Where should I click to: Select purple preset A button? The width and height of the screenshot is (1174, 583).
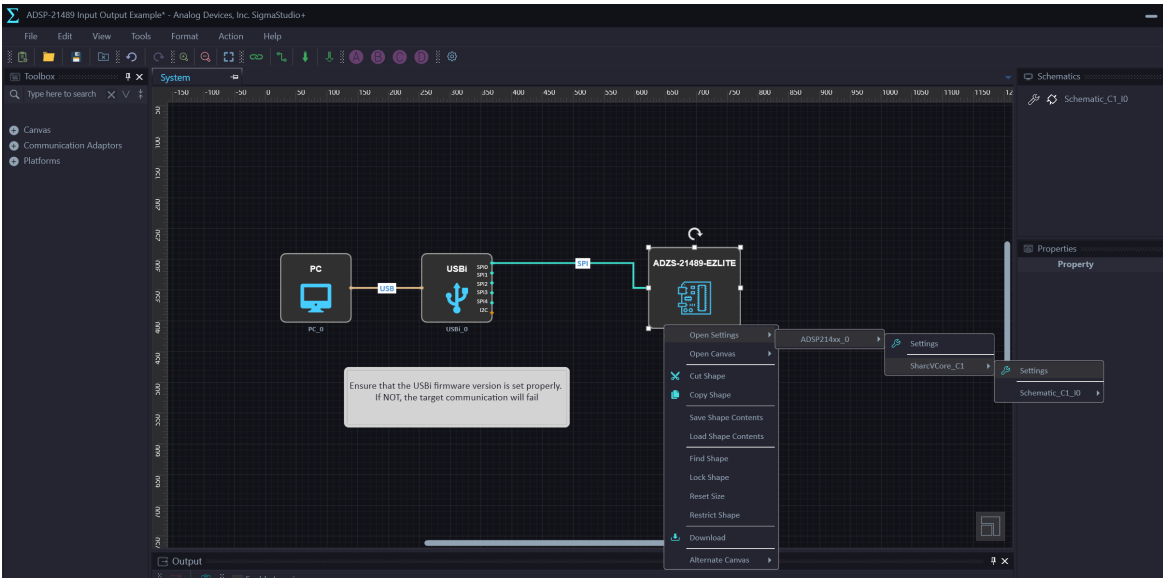pos(356,57)
